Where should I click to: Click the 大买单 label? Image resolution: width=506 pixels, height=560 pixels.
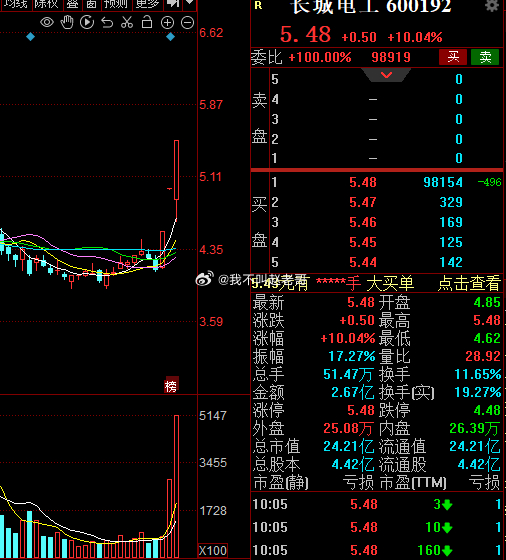coord(390,283)
